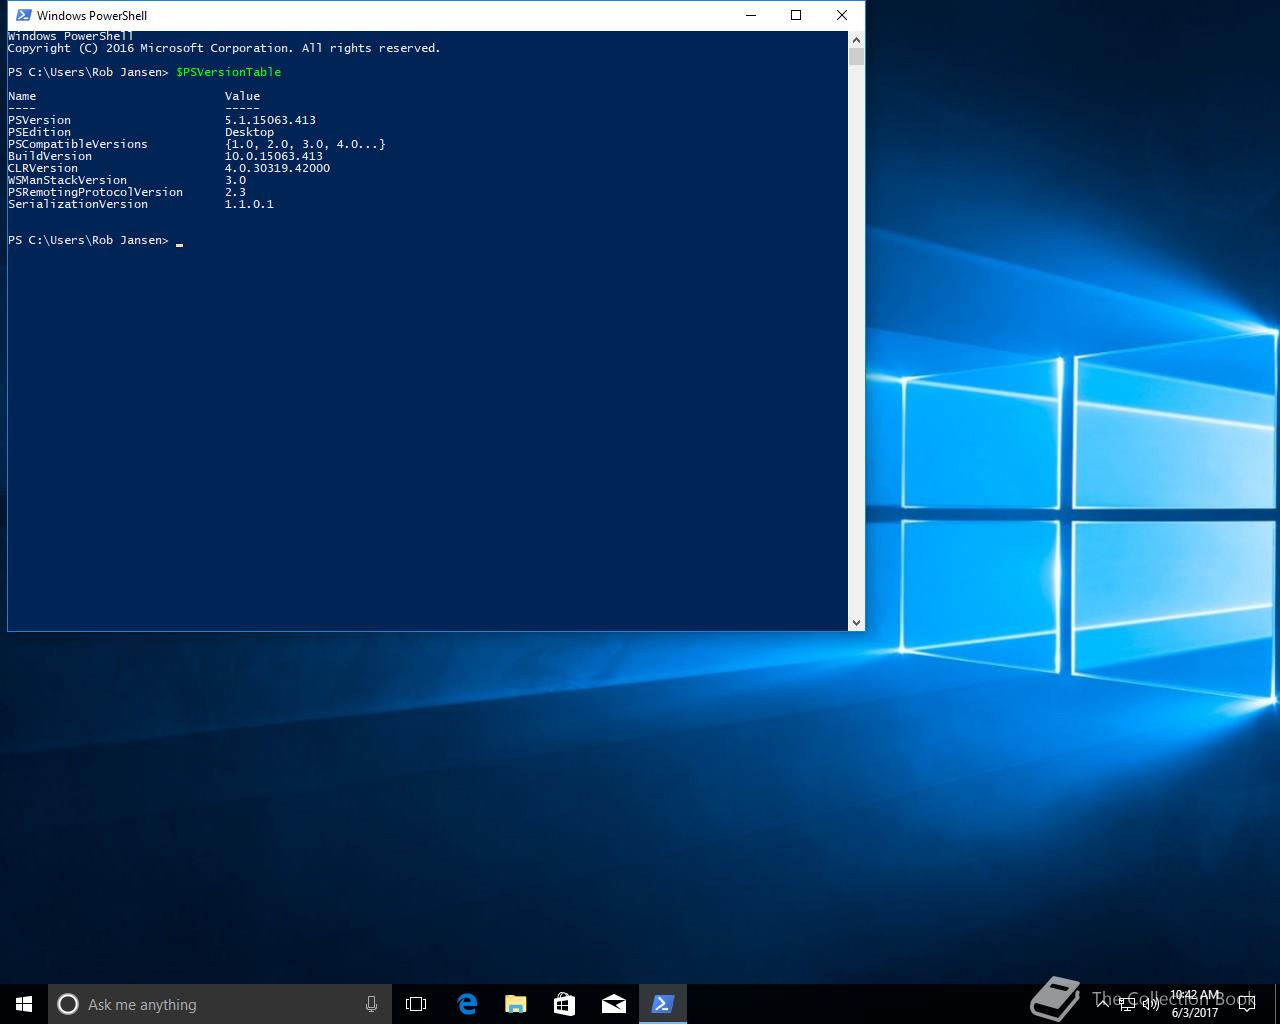Click the scrollbar down arrow
Image resolution: width=1280 pixels, height=1024 pixels.
(x=856, y=621)
